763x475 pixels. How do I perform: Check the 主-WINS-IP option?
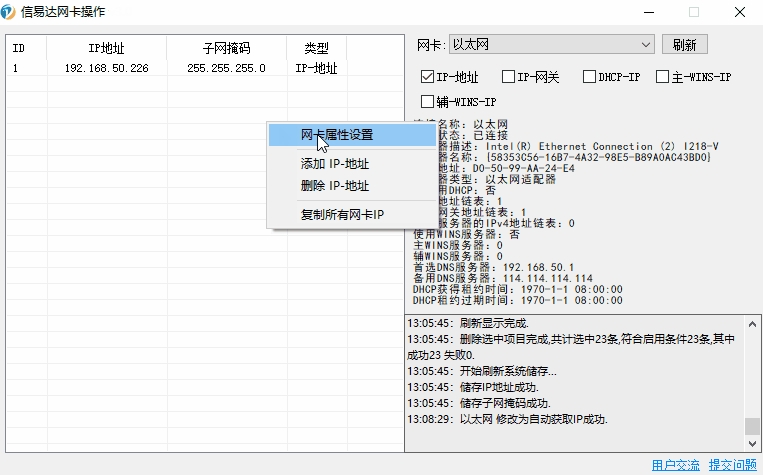[663, 77]
